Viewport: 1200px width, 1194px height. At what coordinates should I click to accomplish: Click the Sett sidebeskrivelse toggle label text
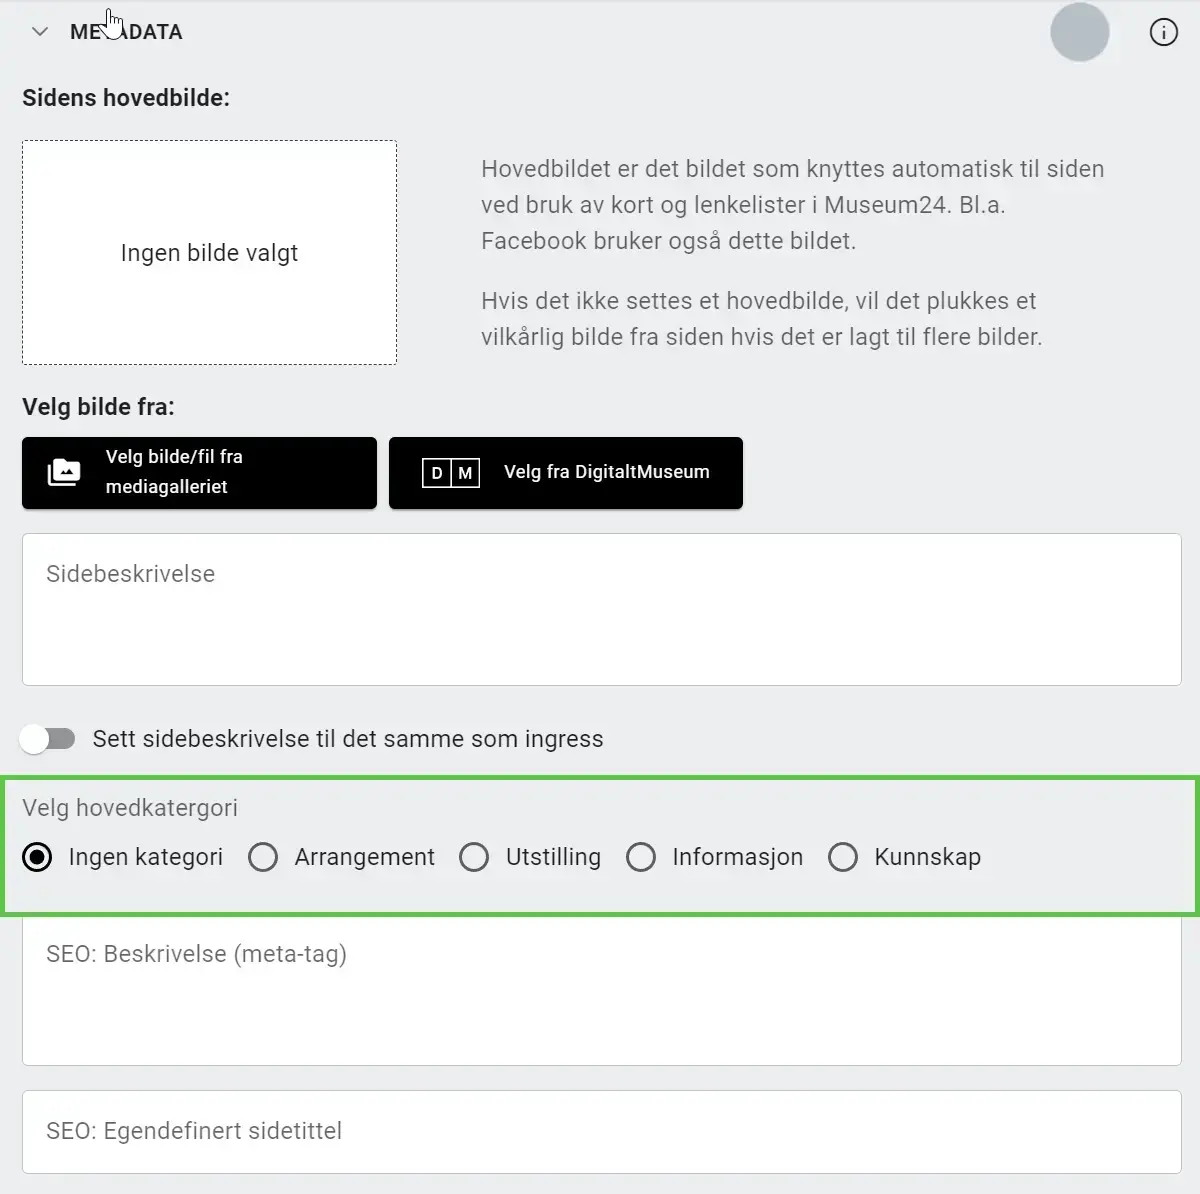tap(348, 739)
